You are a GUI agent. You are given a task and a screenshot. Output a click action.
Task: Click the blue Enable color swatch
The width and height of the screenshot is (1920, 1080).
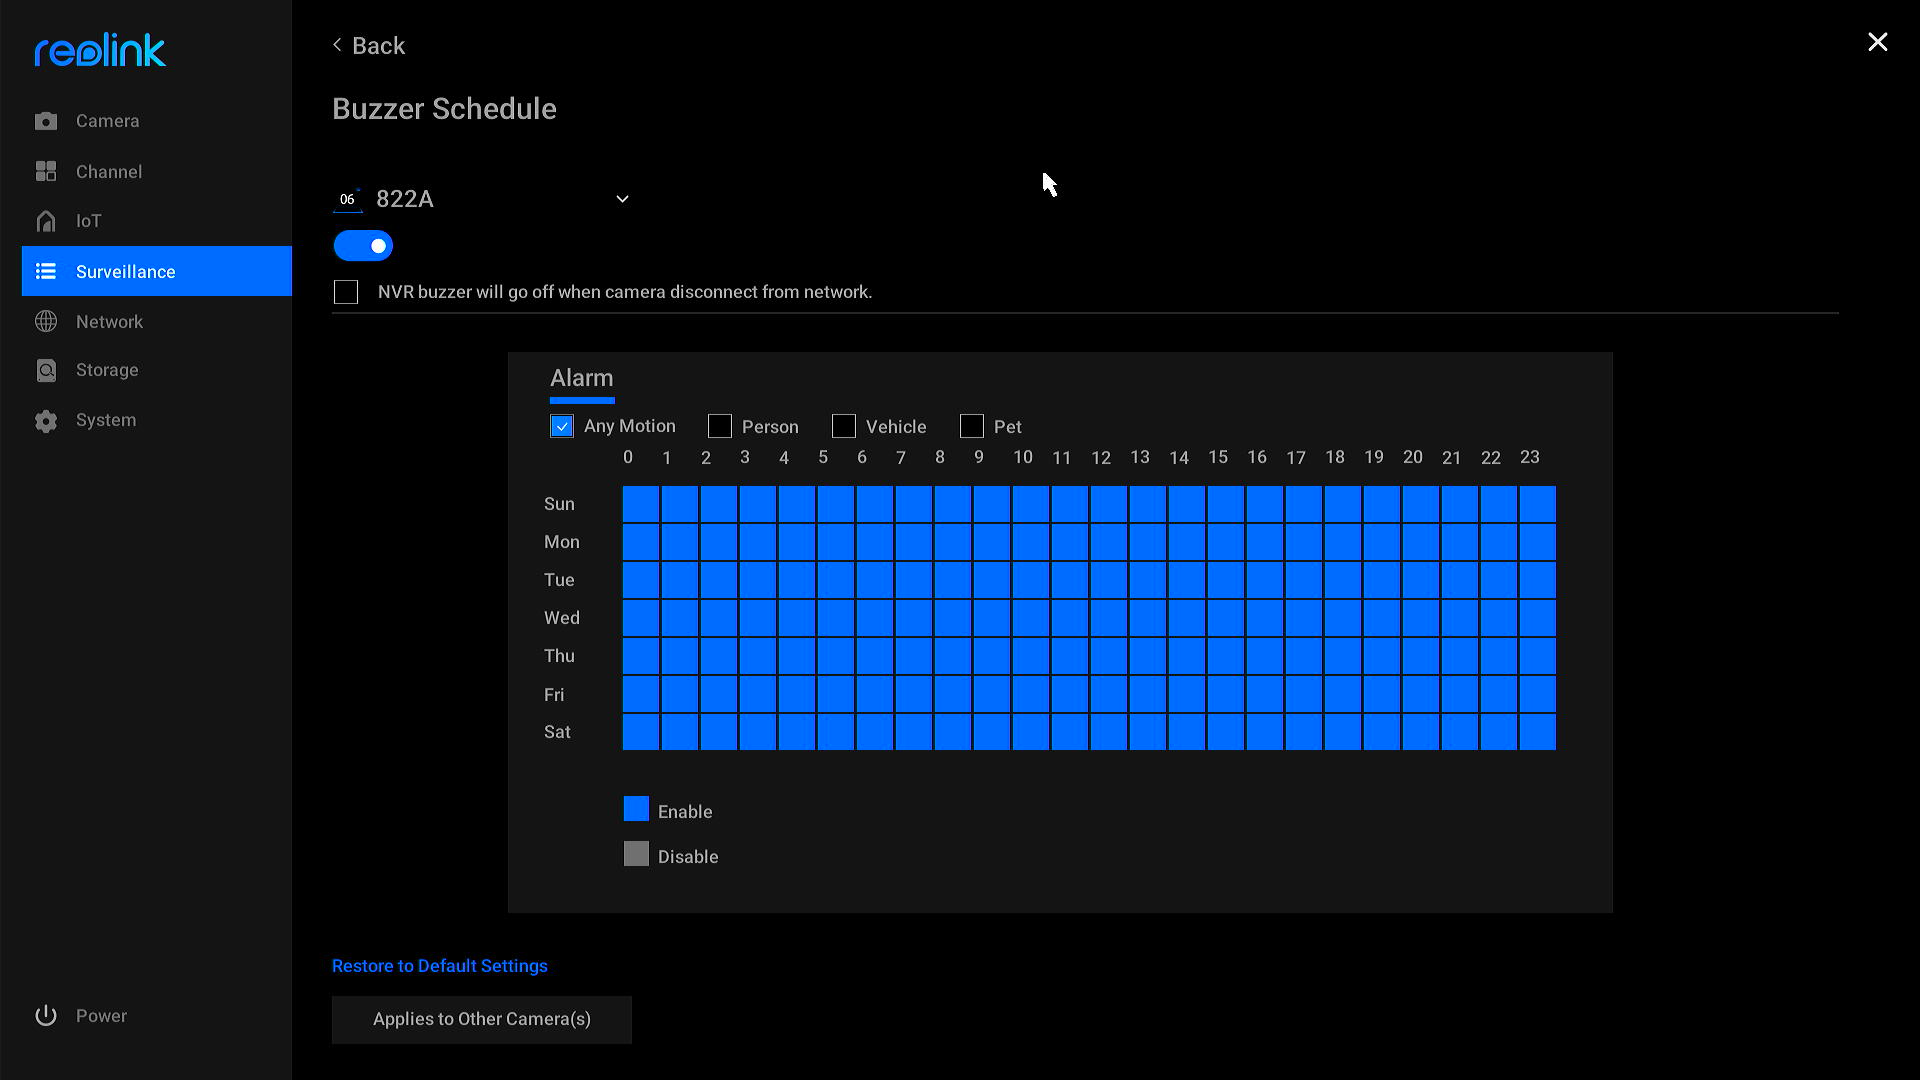(x=636, y=808)
